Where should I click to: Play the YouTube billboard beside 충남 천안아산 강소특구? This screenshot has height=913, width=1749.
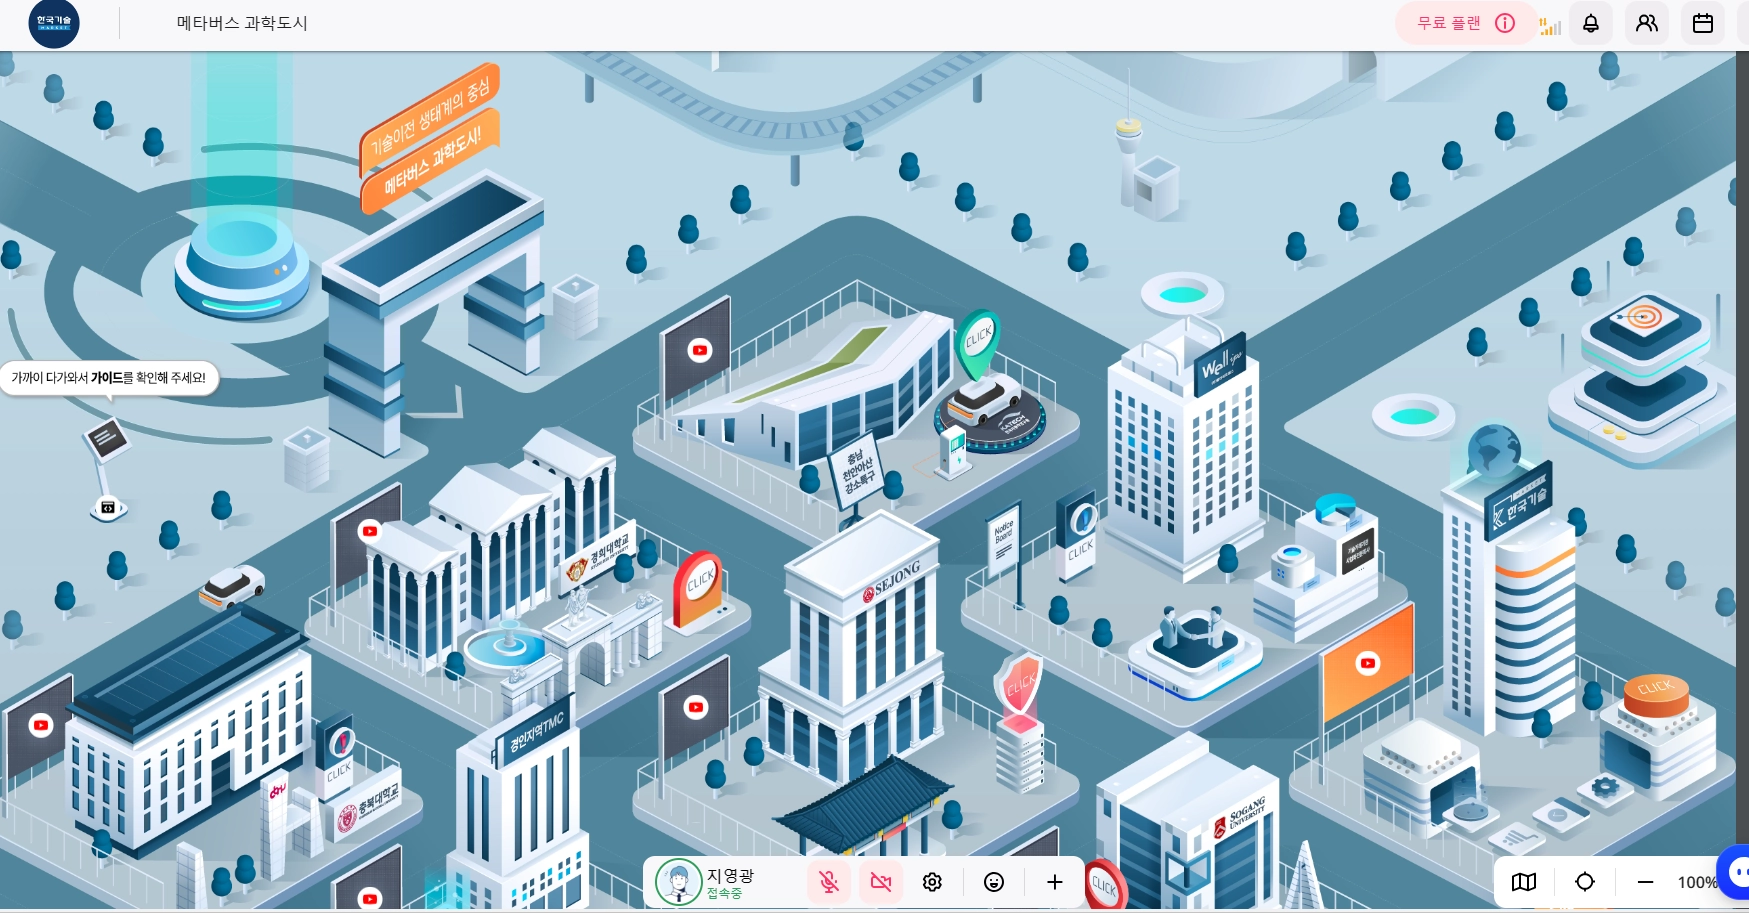tap(699, 350)
